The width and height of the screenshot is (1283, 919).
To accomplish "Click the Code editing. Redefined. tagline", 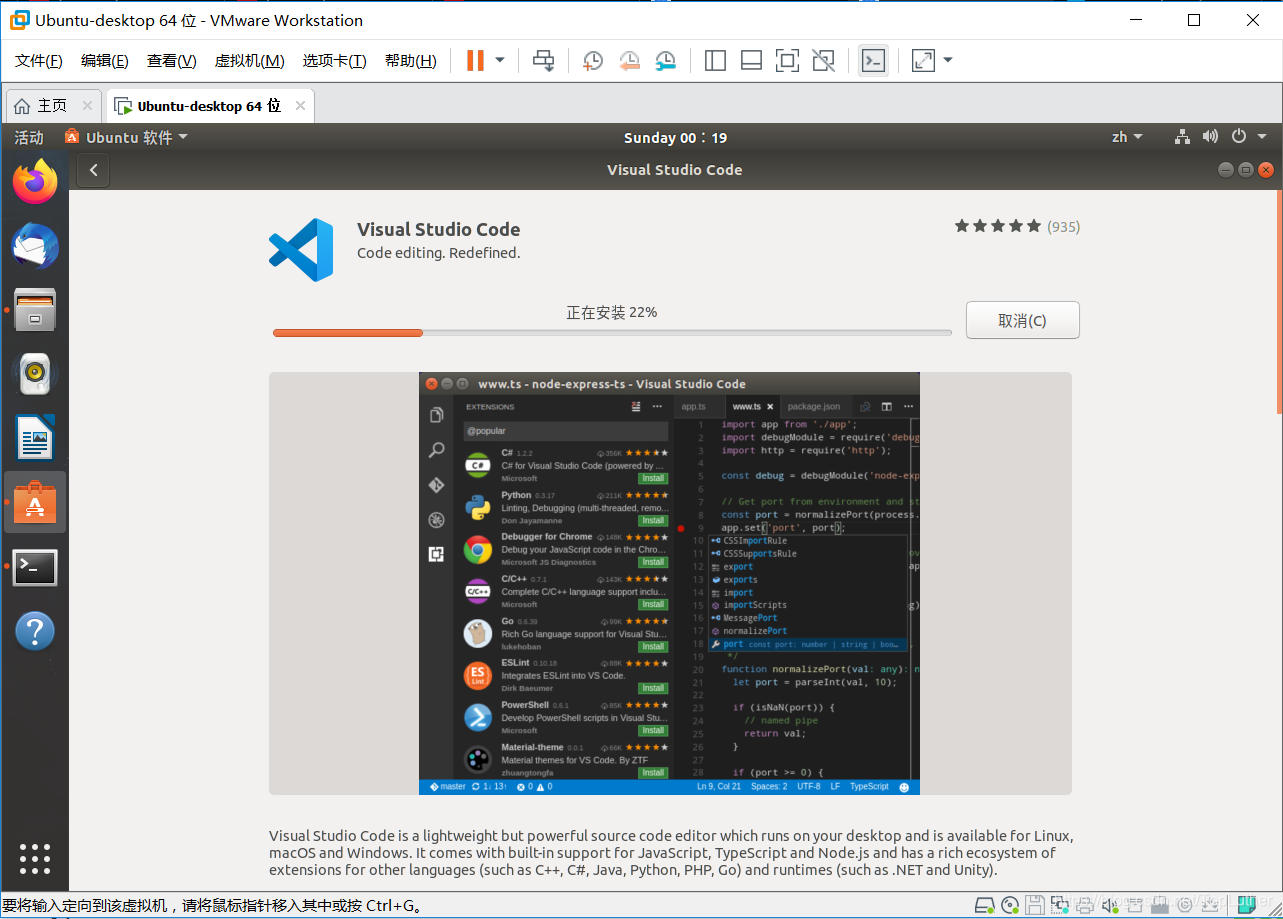I will coord(439,253).
